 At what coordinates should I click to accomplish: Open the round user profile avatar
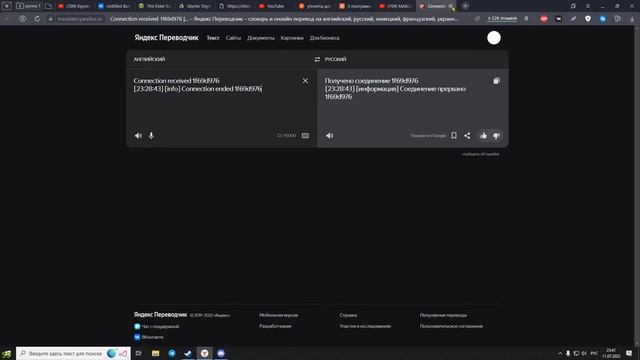click(x=494, y=38)
